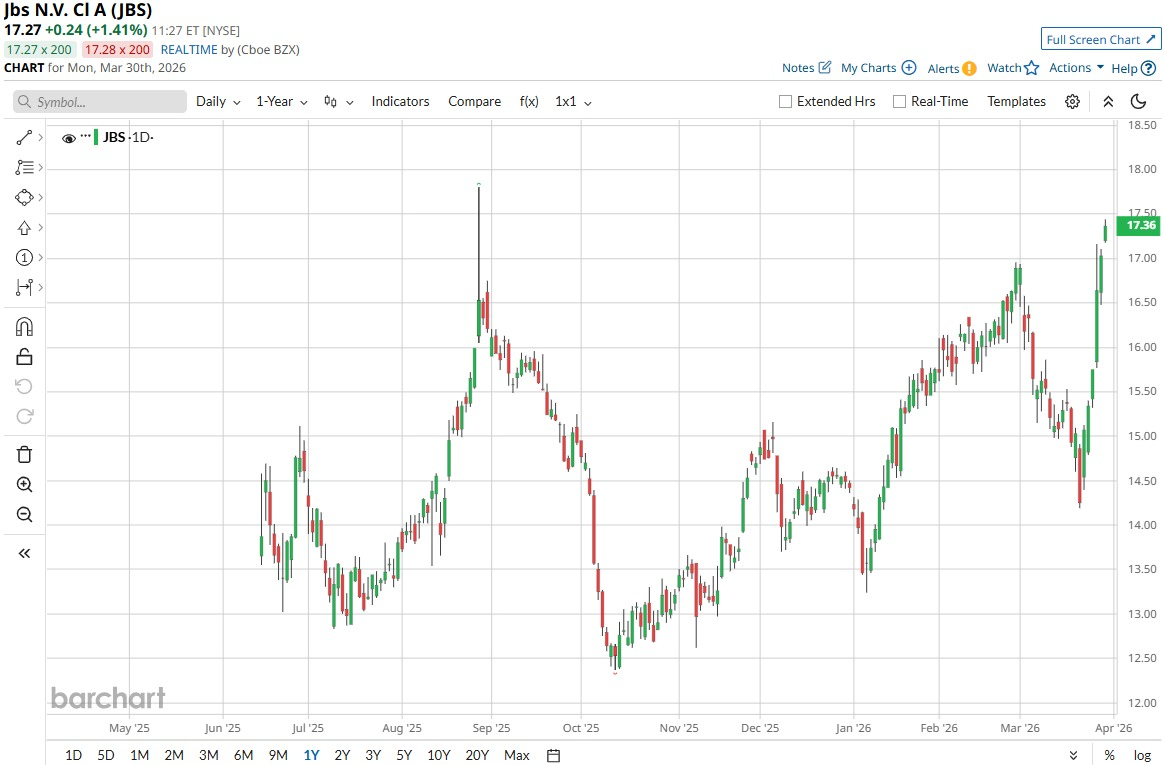This screenshot has height=765, width=1164.
Task: Select the price range measure tool
Action: [24, 287]
